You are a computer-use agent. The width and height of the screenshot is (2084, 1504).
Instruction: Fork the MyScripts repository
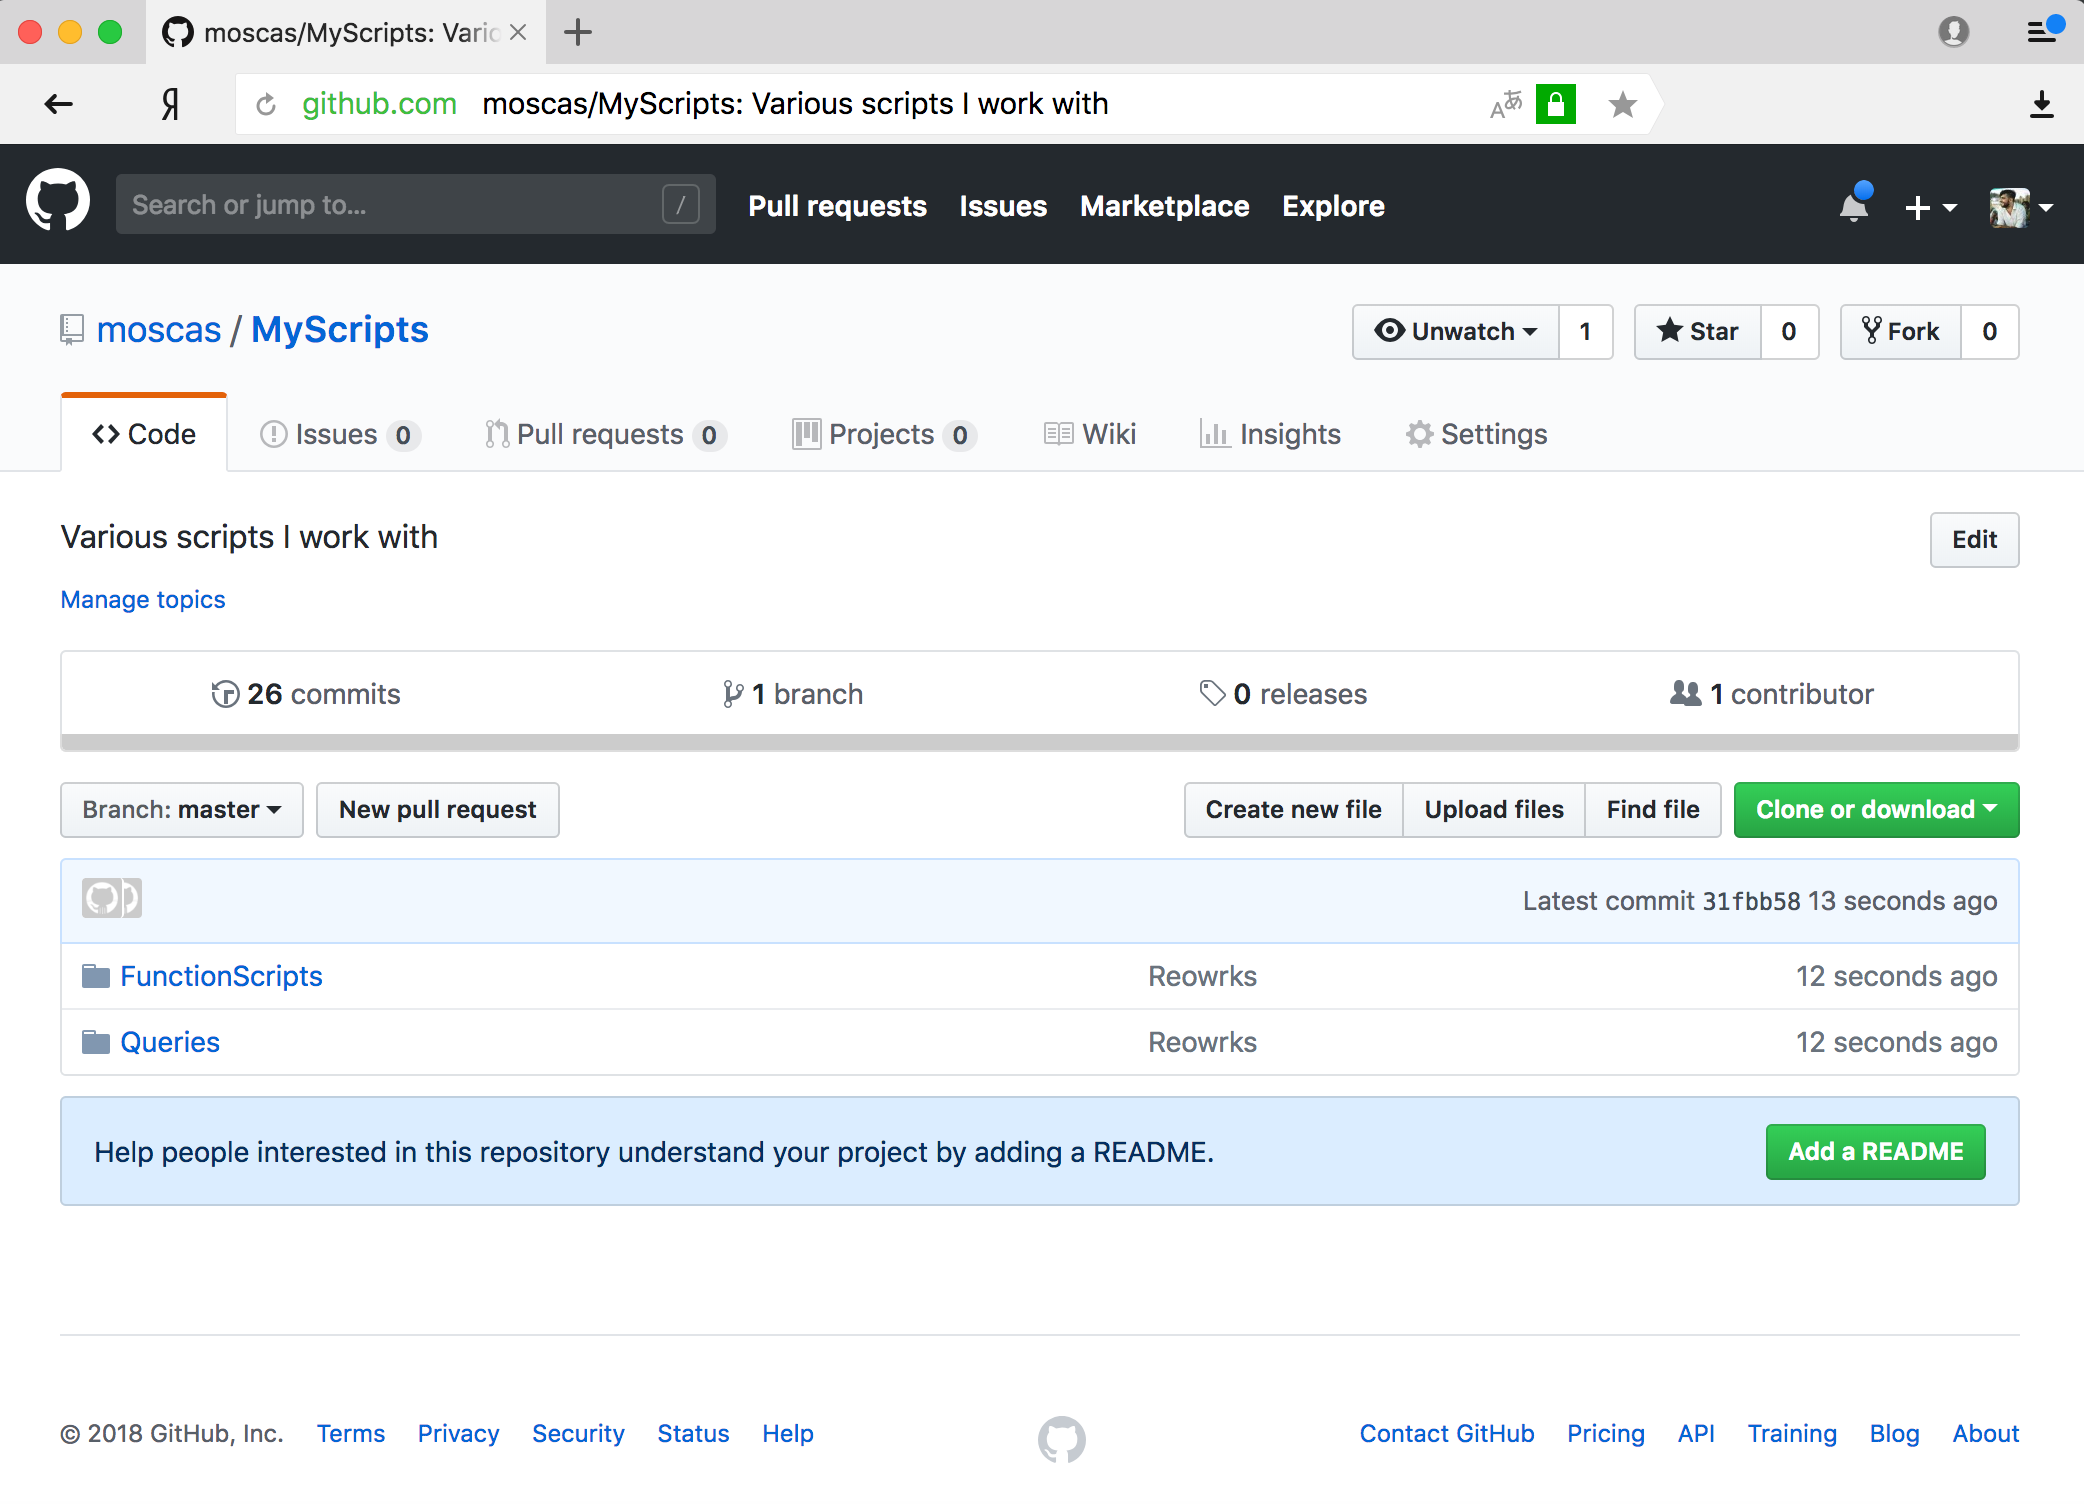point(1901,332)
